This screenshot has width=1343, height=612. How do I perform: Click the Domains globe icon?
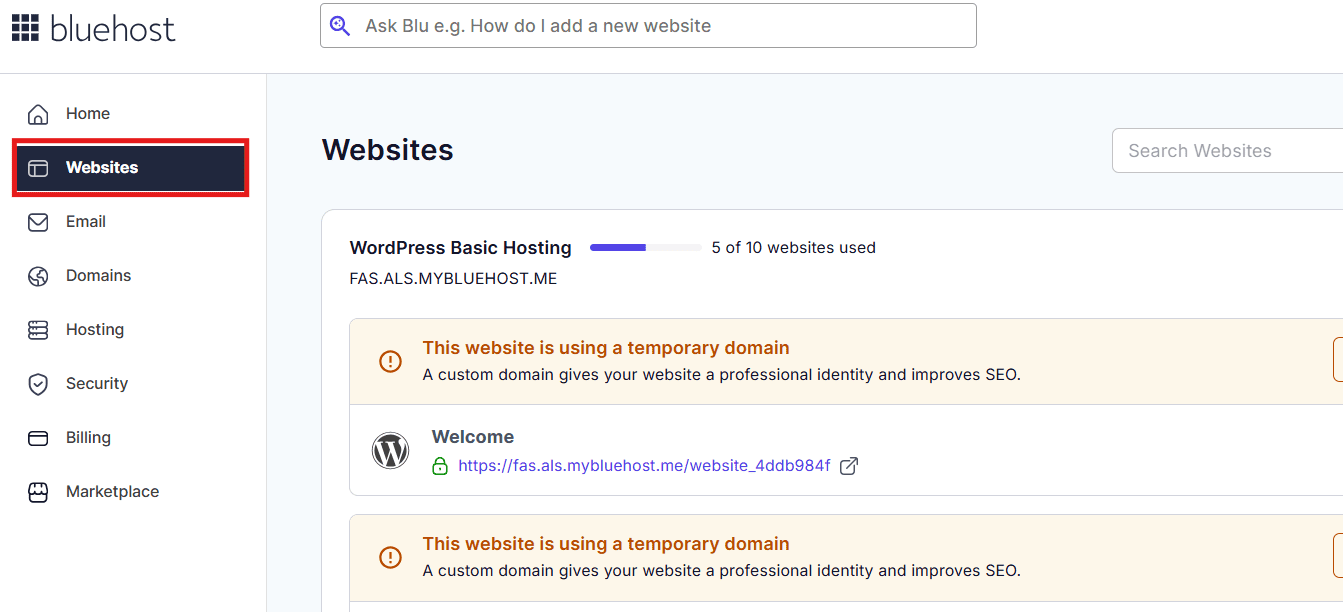tap(38, 275)
